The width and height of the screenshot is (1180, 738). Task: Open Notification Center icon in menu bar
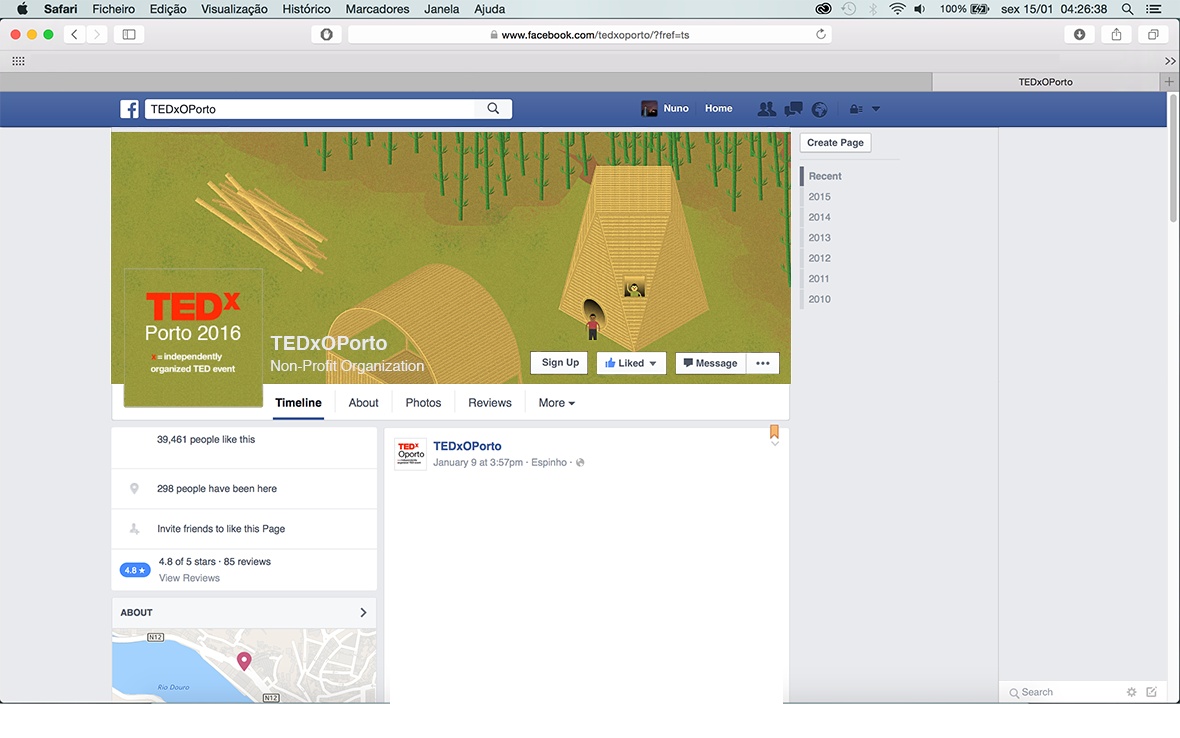(x=1154, y=9)
